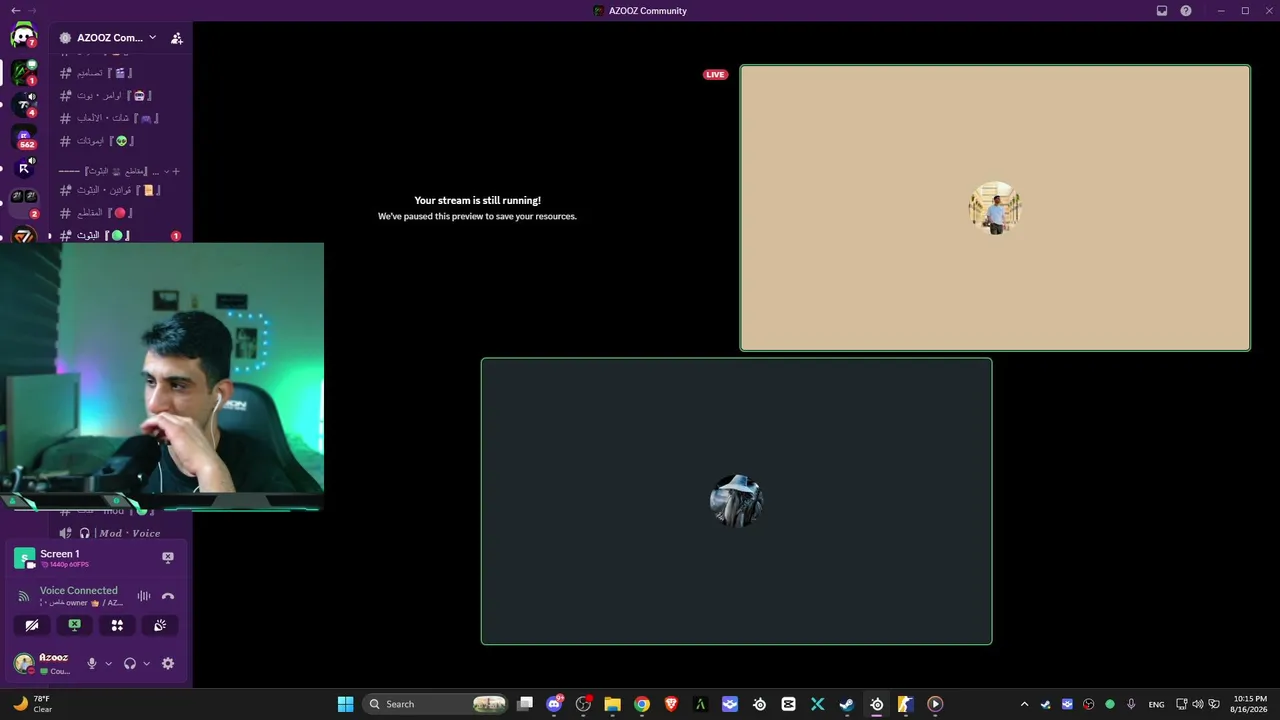Click the Windows taskbar Search box

[x=437, y=704]
